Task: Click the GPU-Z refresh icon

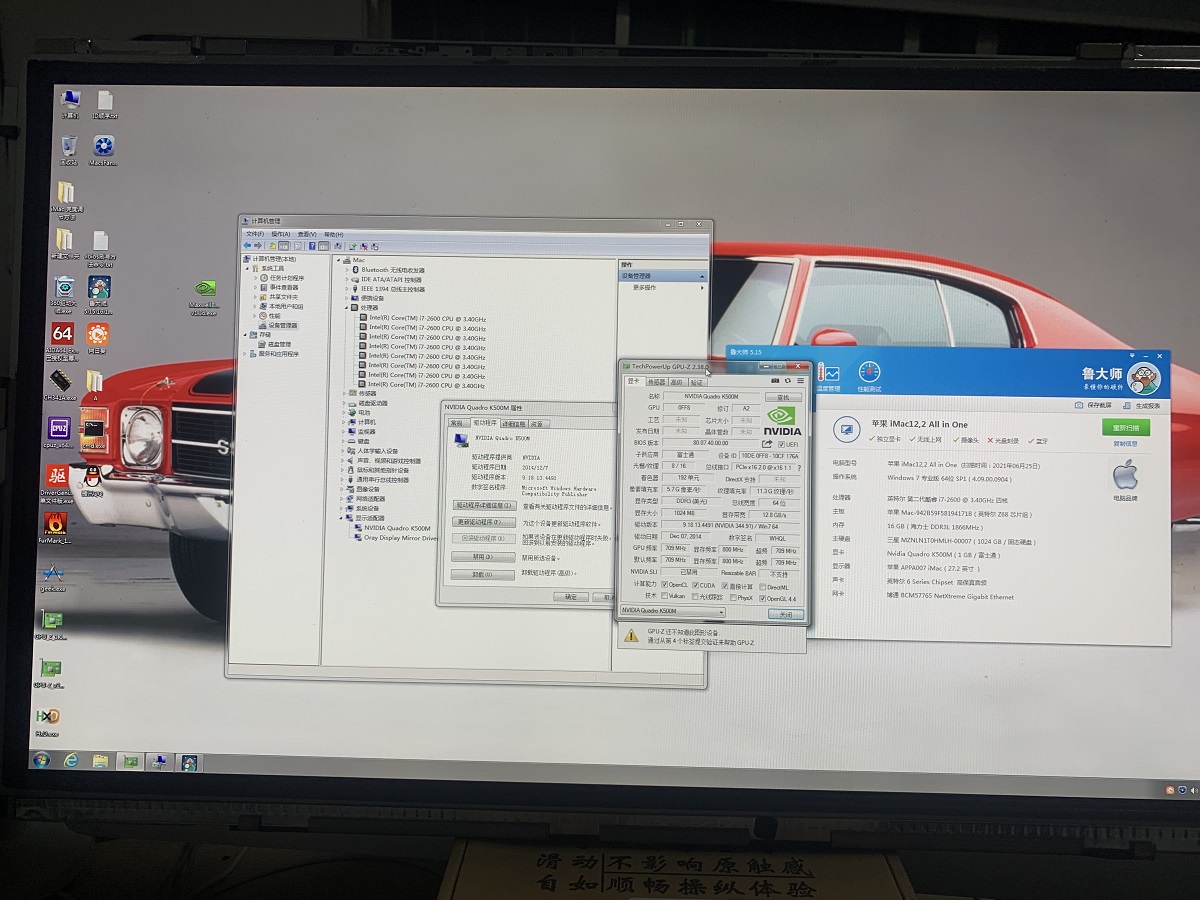Action: tap(788, 380)
